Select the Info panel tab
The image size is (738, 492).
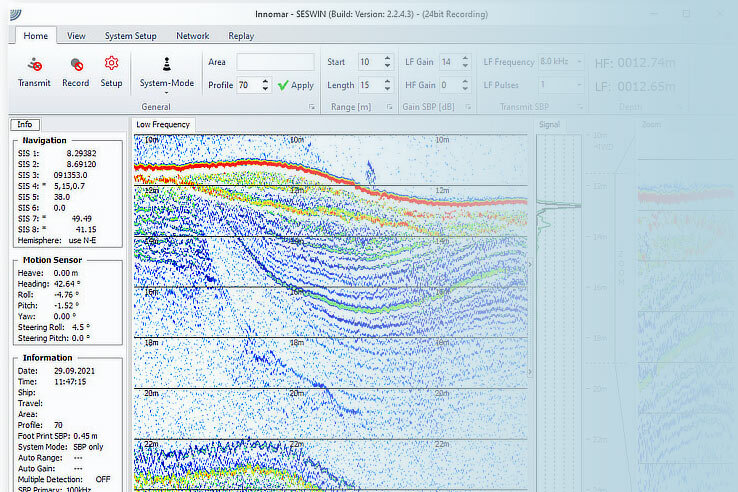point(25,124)
